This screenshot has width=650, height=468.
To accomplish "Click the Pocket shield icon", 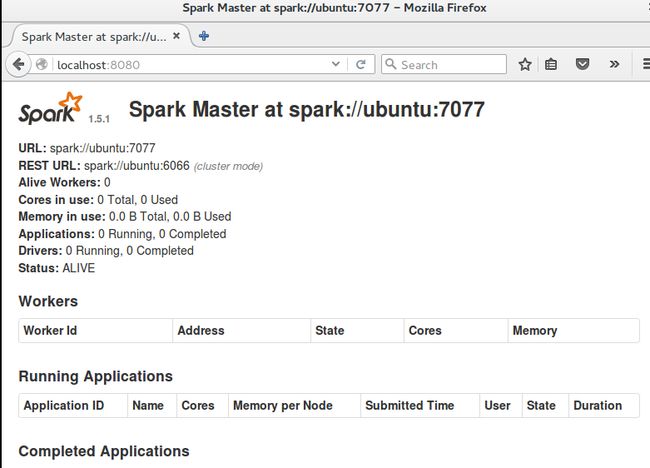I will pyautogui.click(x=582, y=64).
